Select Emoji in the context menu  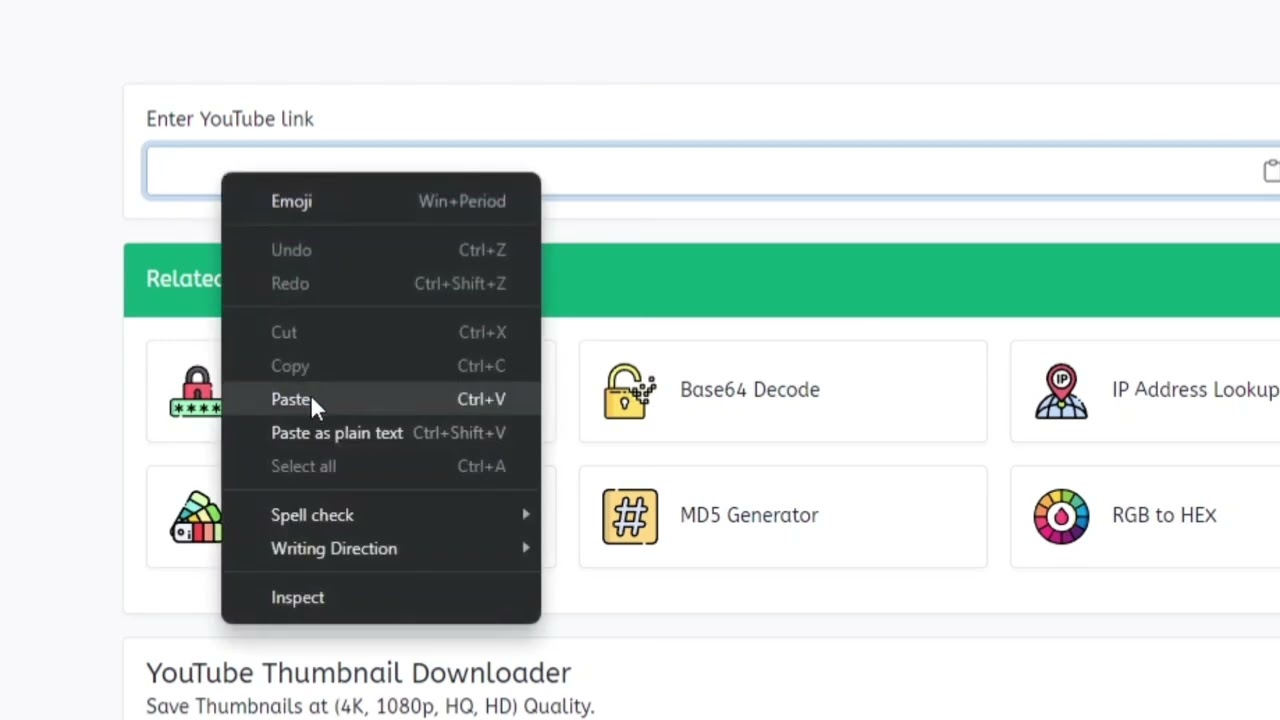tap(380, 201)
